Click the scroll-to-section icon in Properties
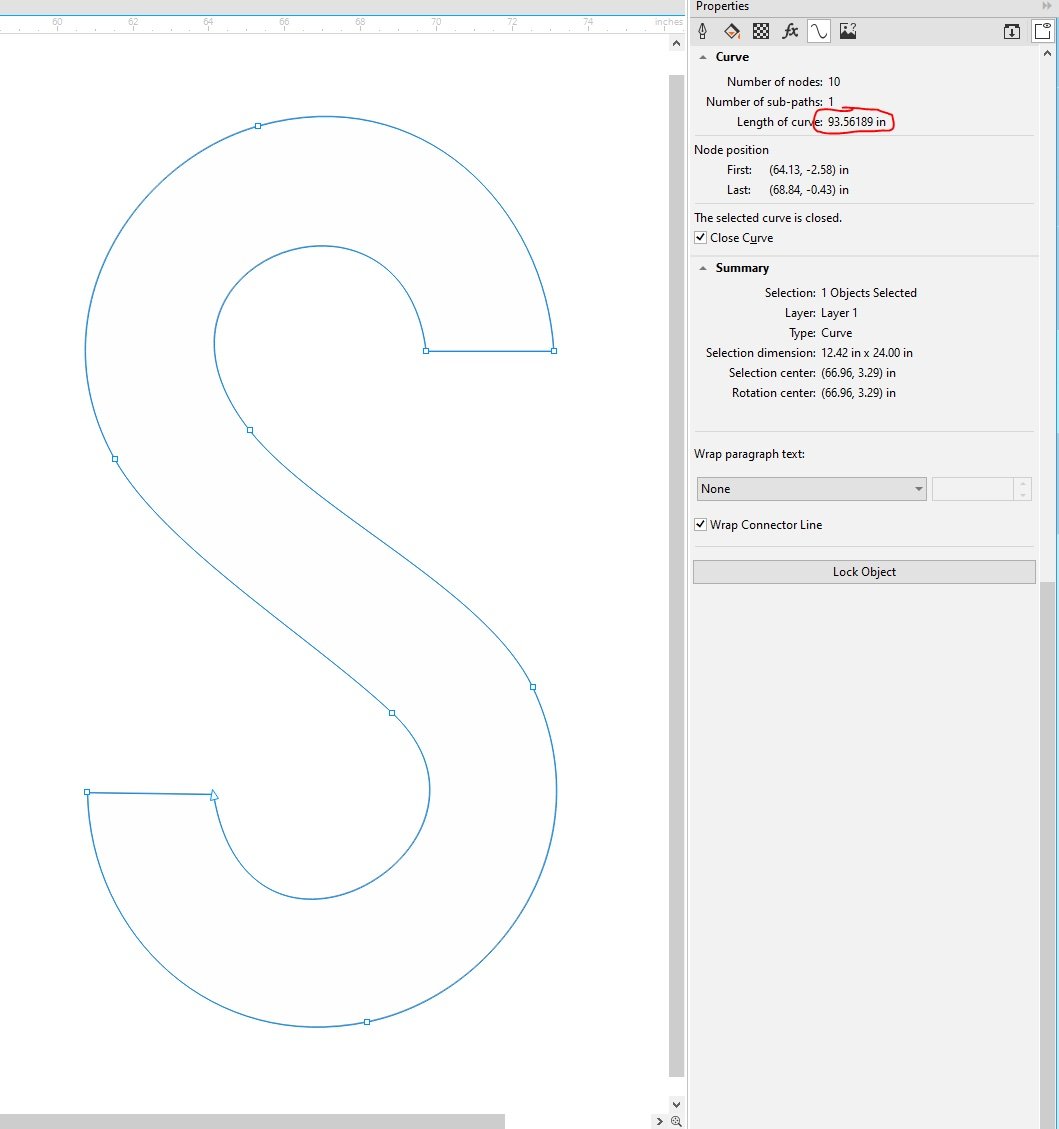The height and width of the screenshot is (1129, 1059). pyautogui.click(x=1011, y=31)
